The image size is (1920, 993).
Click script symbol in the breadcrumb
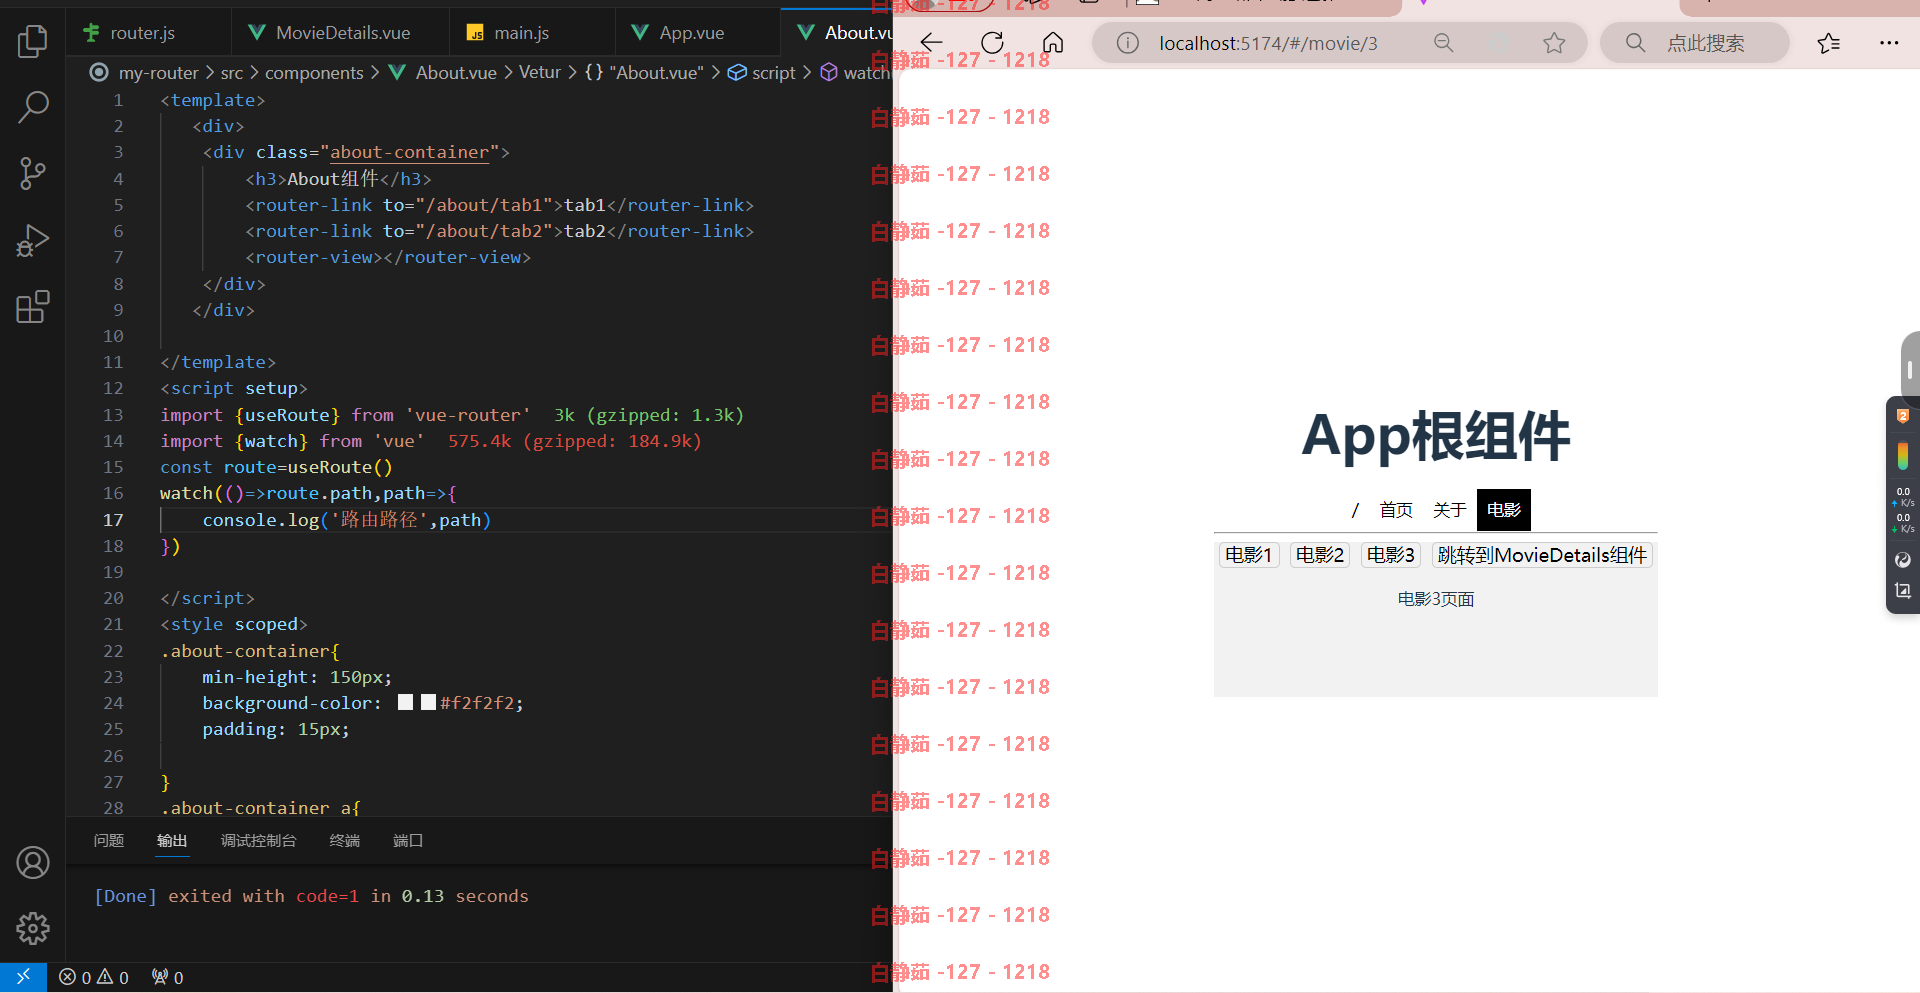773,73
